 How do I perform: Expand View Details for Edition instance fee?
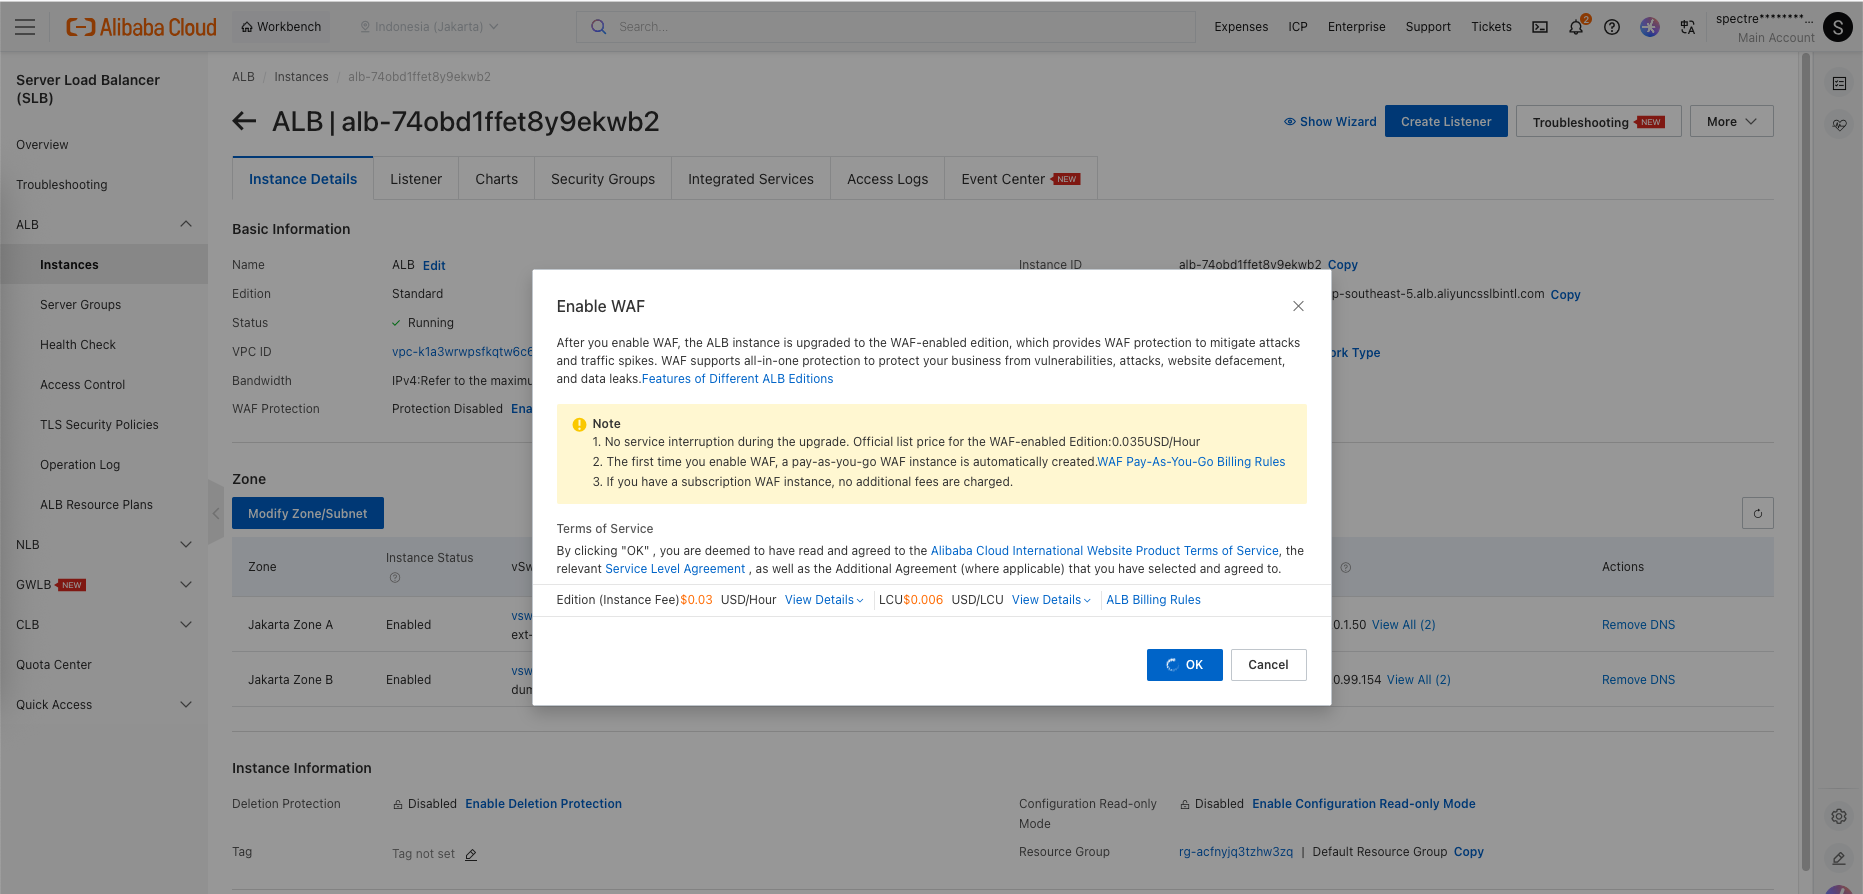[x=824, y=600]
